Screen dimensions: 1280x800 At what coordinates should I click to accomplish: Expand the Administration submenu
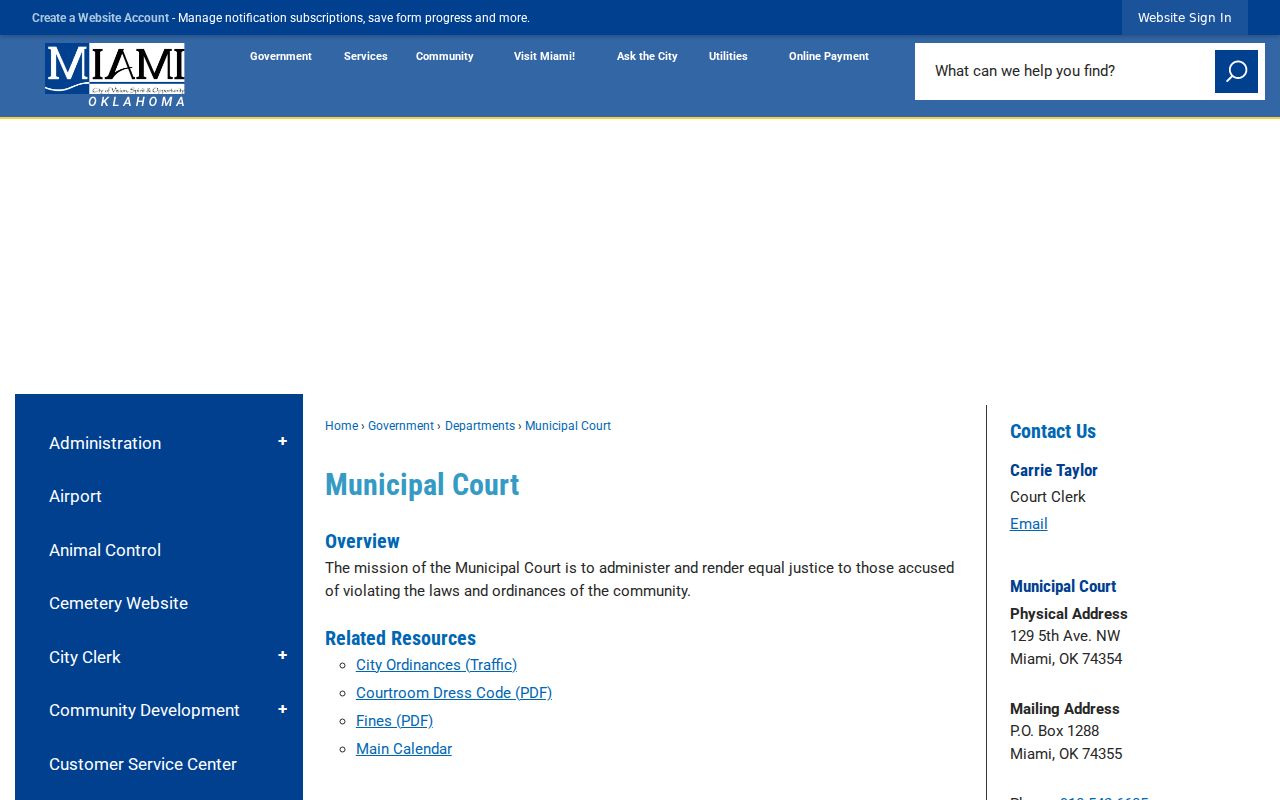tap(282, 442)
